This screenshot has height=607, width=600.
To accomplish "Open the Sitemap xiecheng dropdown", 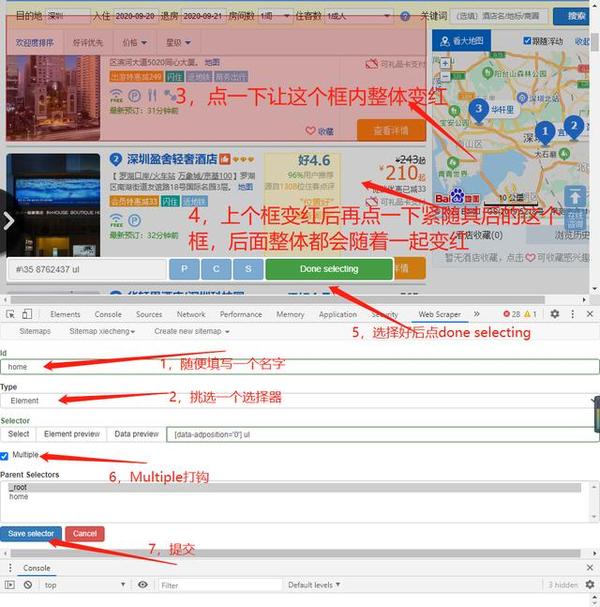I will click(x=102, y=331).
